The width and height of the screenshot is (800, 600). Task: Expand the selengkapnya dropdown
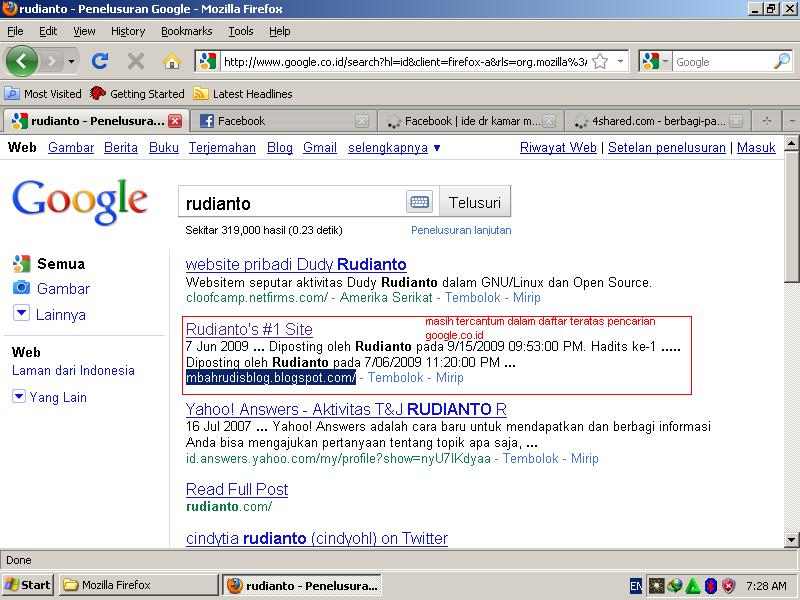(x=394, y=147)
